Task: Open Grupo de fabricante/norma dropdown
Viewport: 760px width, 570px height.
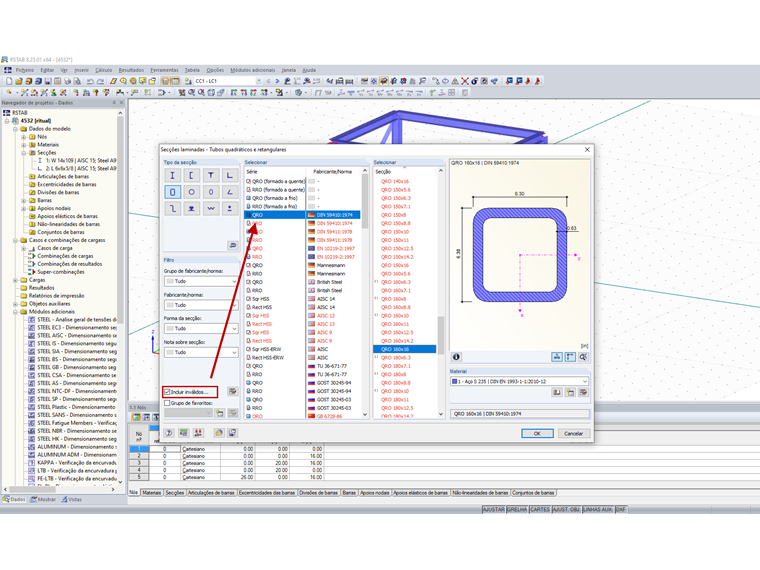Action: [201, 281]
